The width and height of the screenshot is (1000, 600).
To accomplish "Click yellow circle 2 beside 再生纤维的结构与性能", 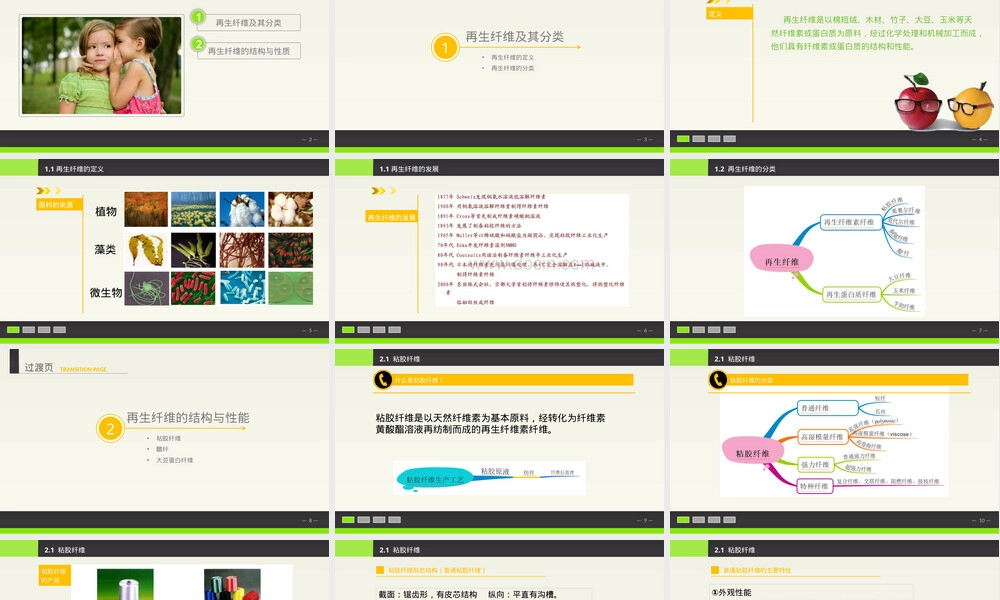I will tap(110, 428).
